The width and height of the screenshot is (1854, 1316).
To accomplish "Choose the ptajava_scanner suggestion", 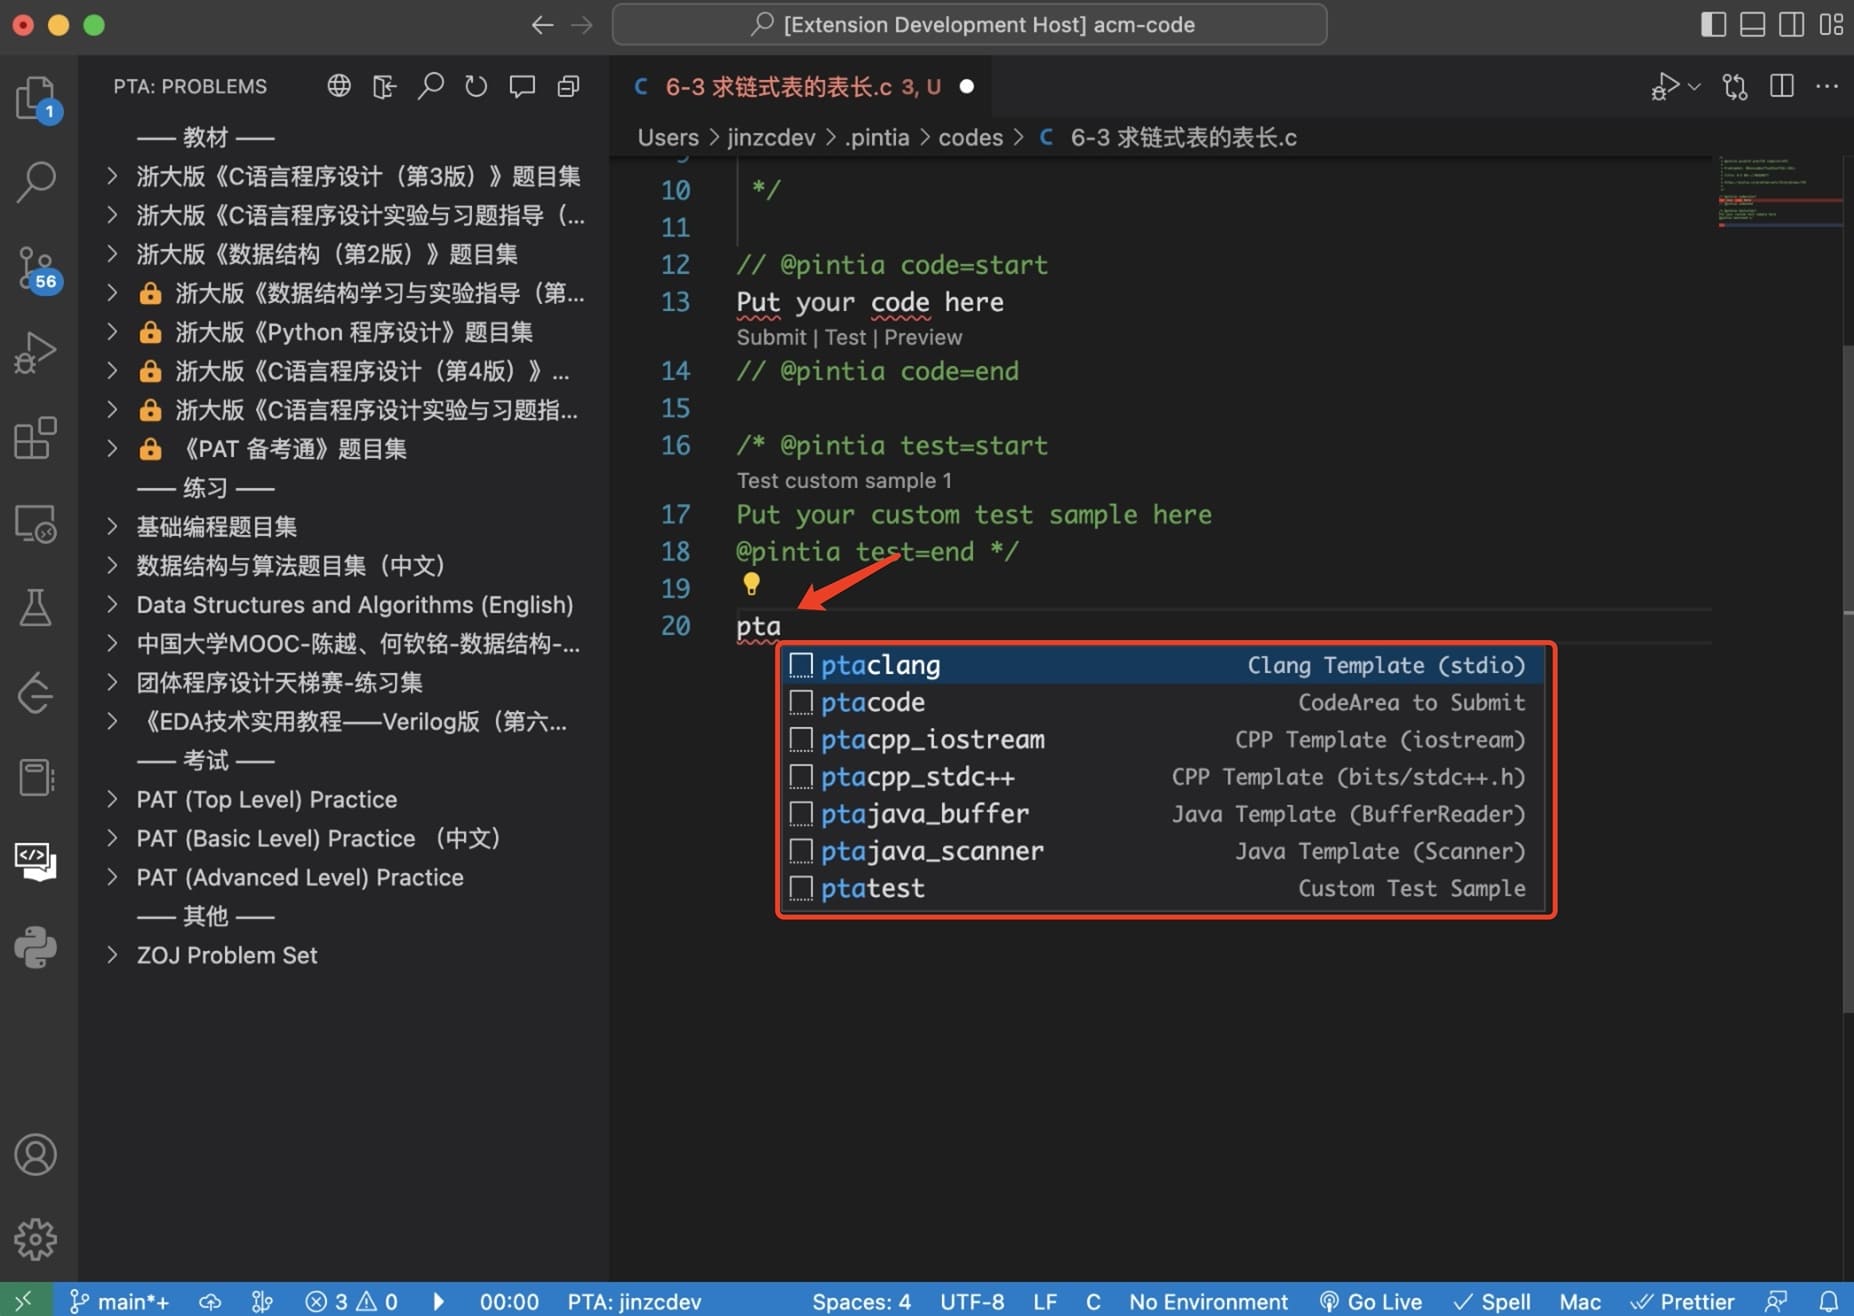I will 1161,851.
